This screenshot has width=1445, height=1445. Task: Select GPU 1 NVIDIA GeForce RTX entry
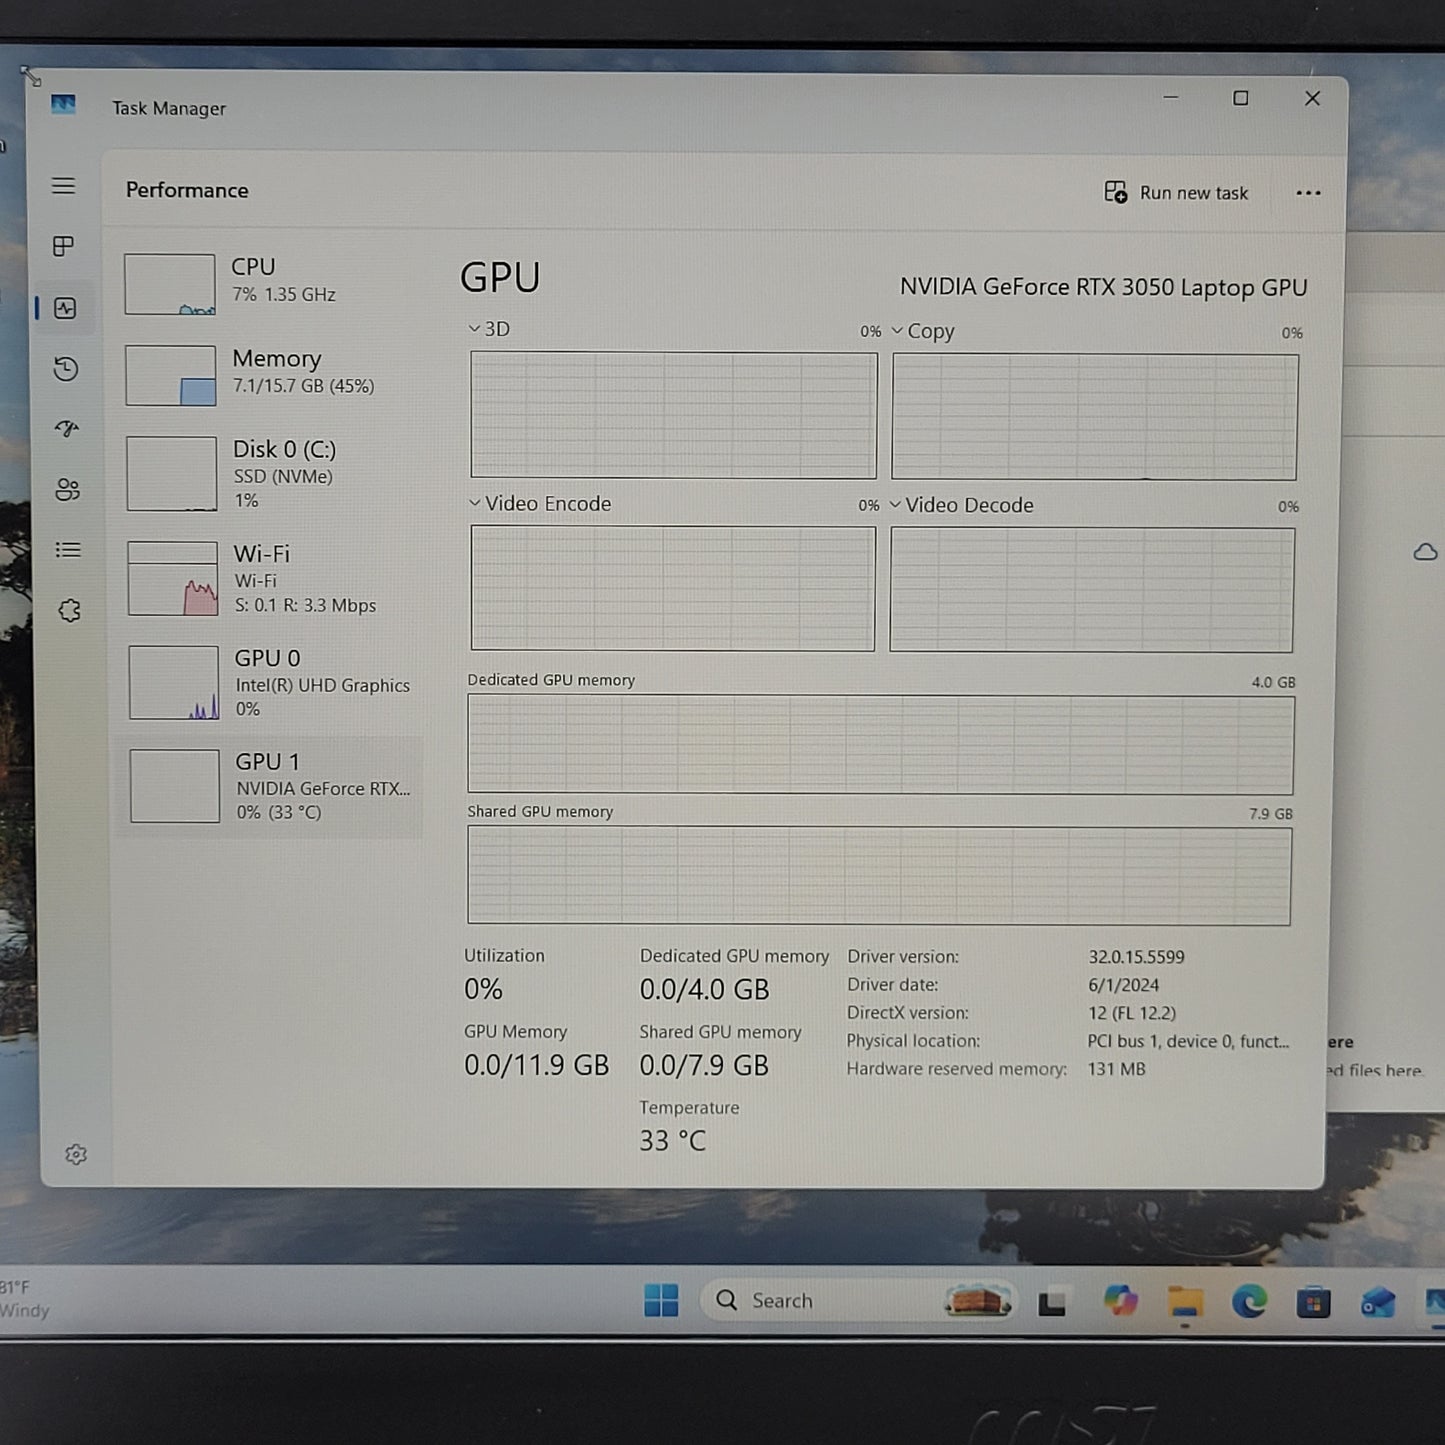click(x=271, y=787)
